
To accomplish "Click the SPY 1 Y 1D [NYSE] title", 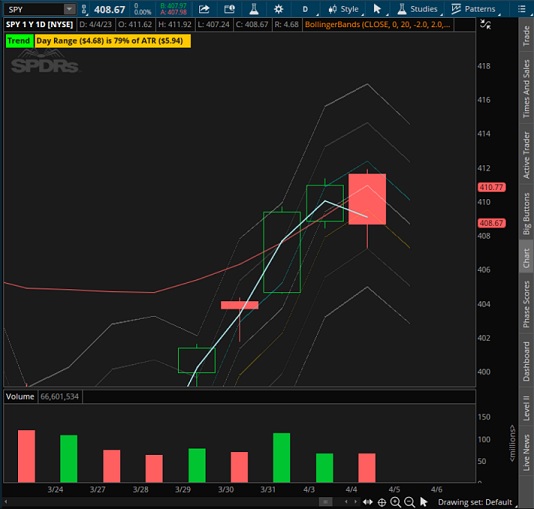I will (x=40, y=25).
